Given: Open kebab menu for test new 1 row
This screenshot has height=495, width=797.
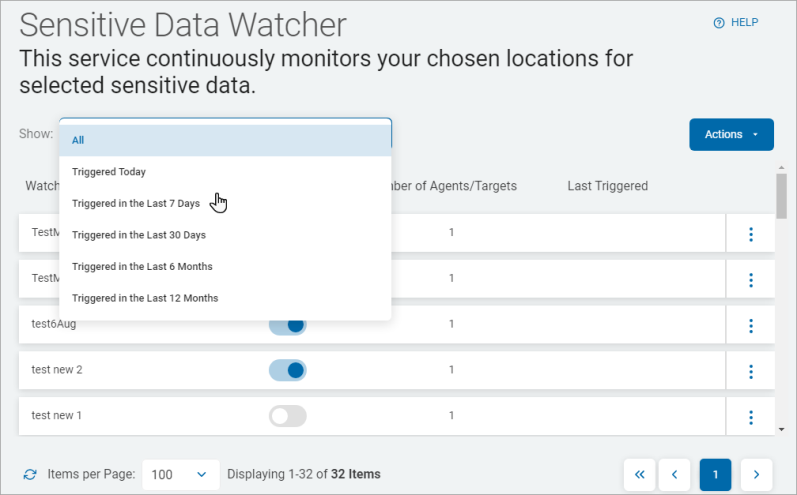Looking at the screenshot, I should pos(750,417).
